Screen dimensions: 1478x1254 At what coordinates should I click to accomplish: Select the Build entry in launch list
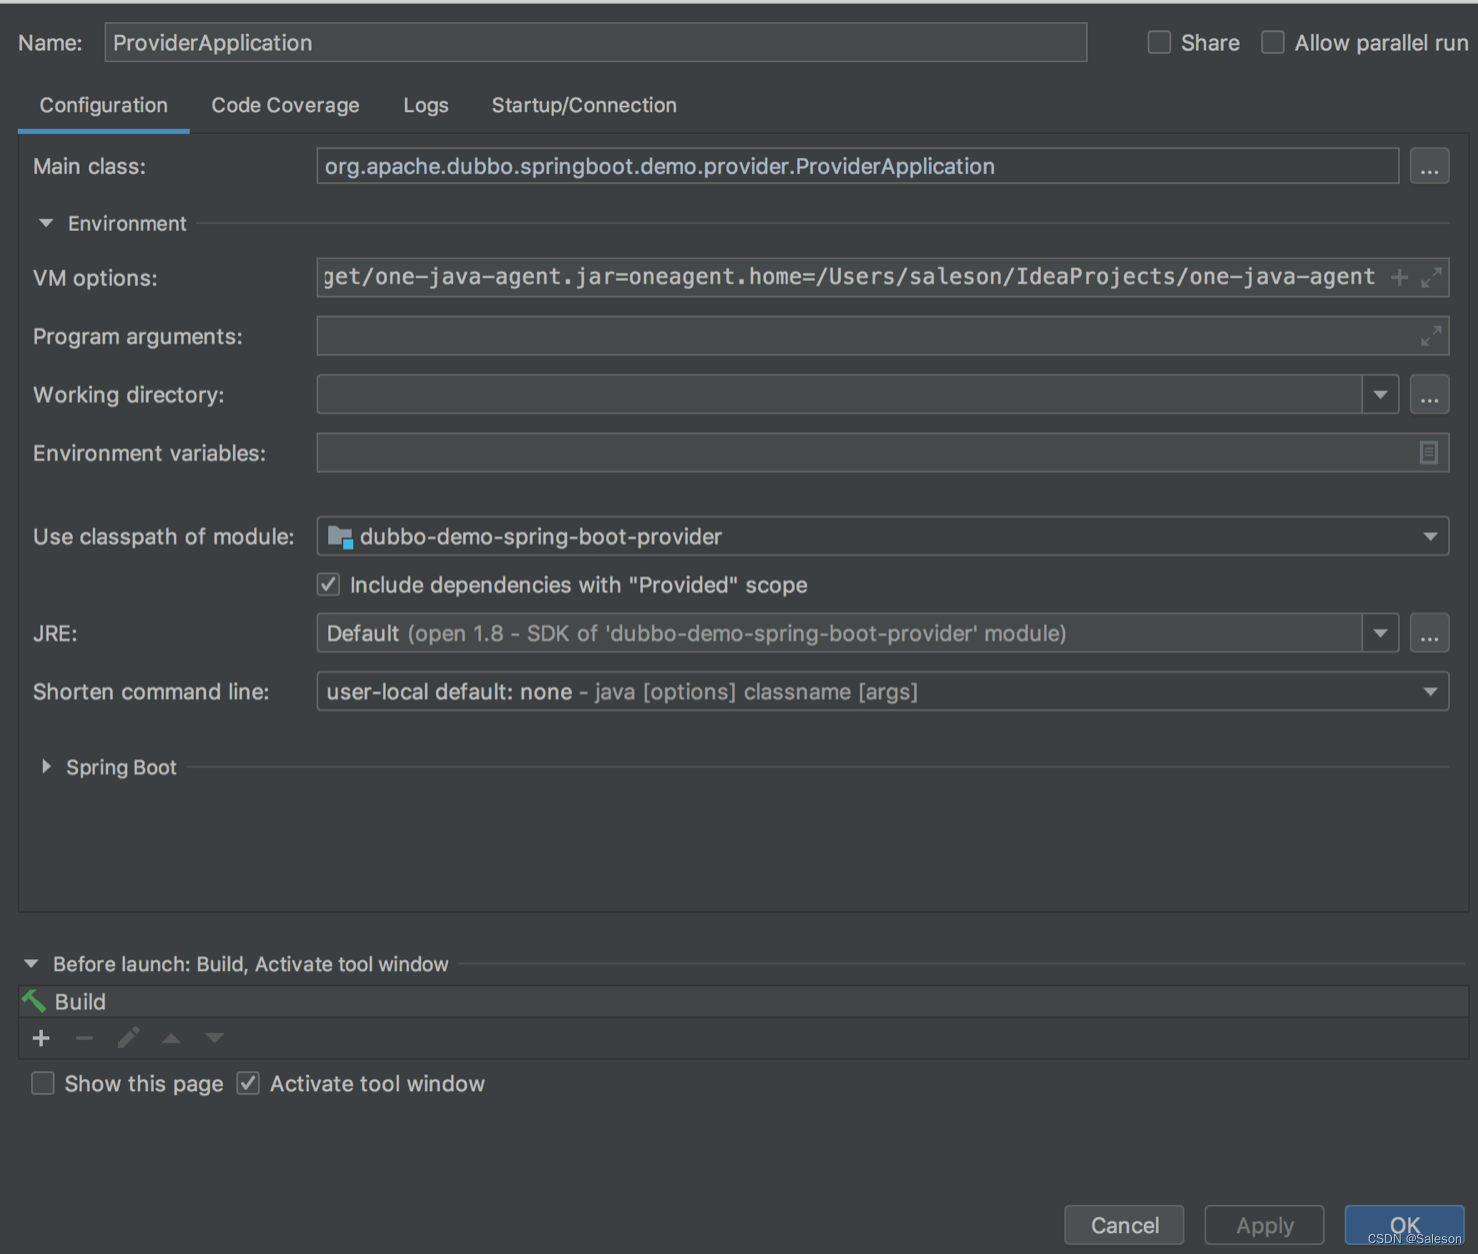(743, 1001)
